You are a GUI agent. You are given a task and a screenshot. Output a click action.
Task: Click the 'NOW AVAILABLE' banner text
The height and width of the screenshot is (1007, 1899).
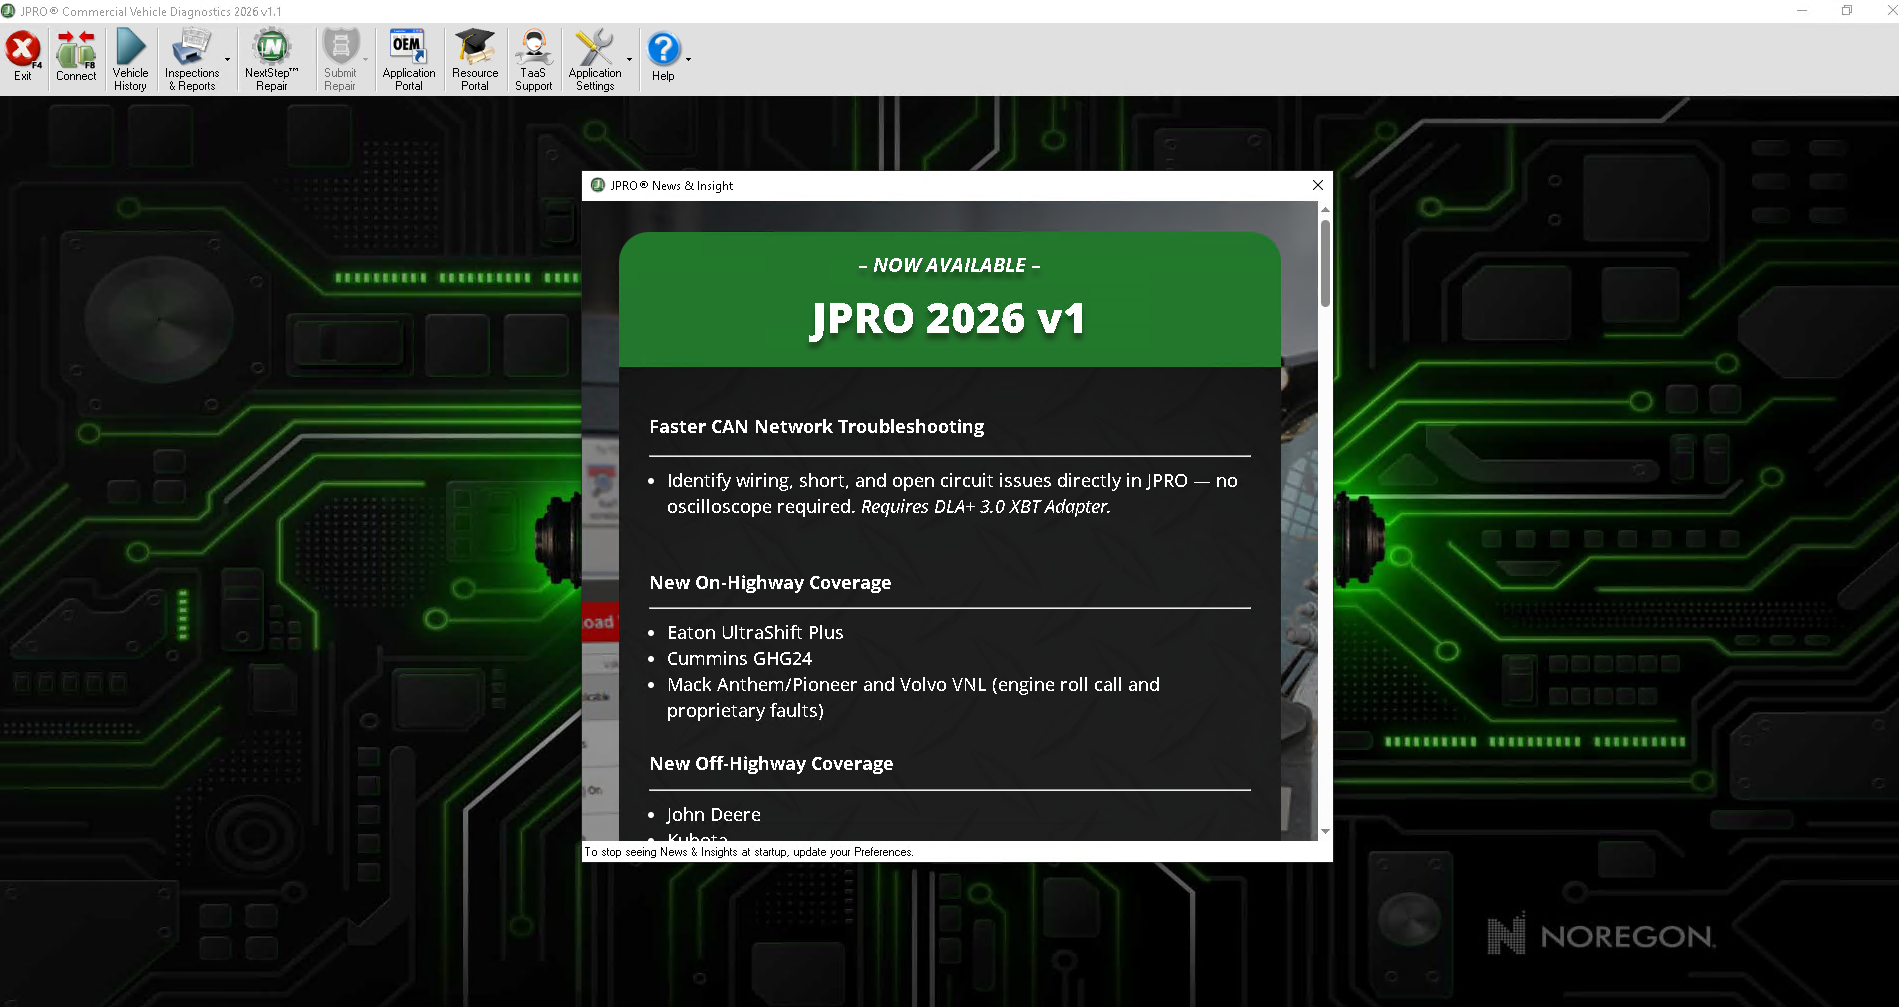tap(949, 266)
